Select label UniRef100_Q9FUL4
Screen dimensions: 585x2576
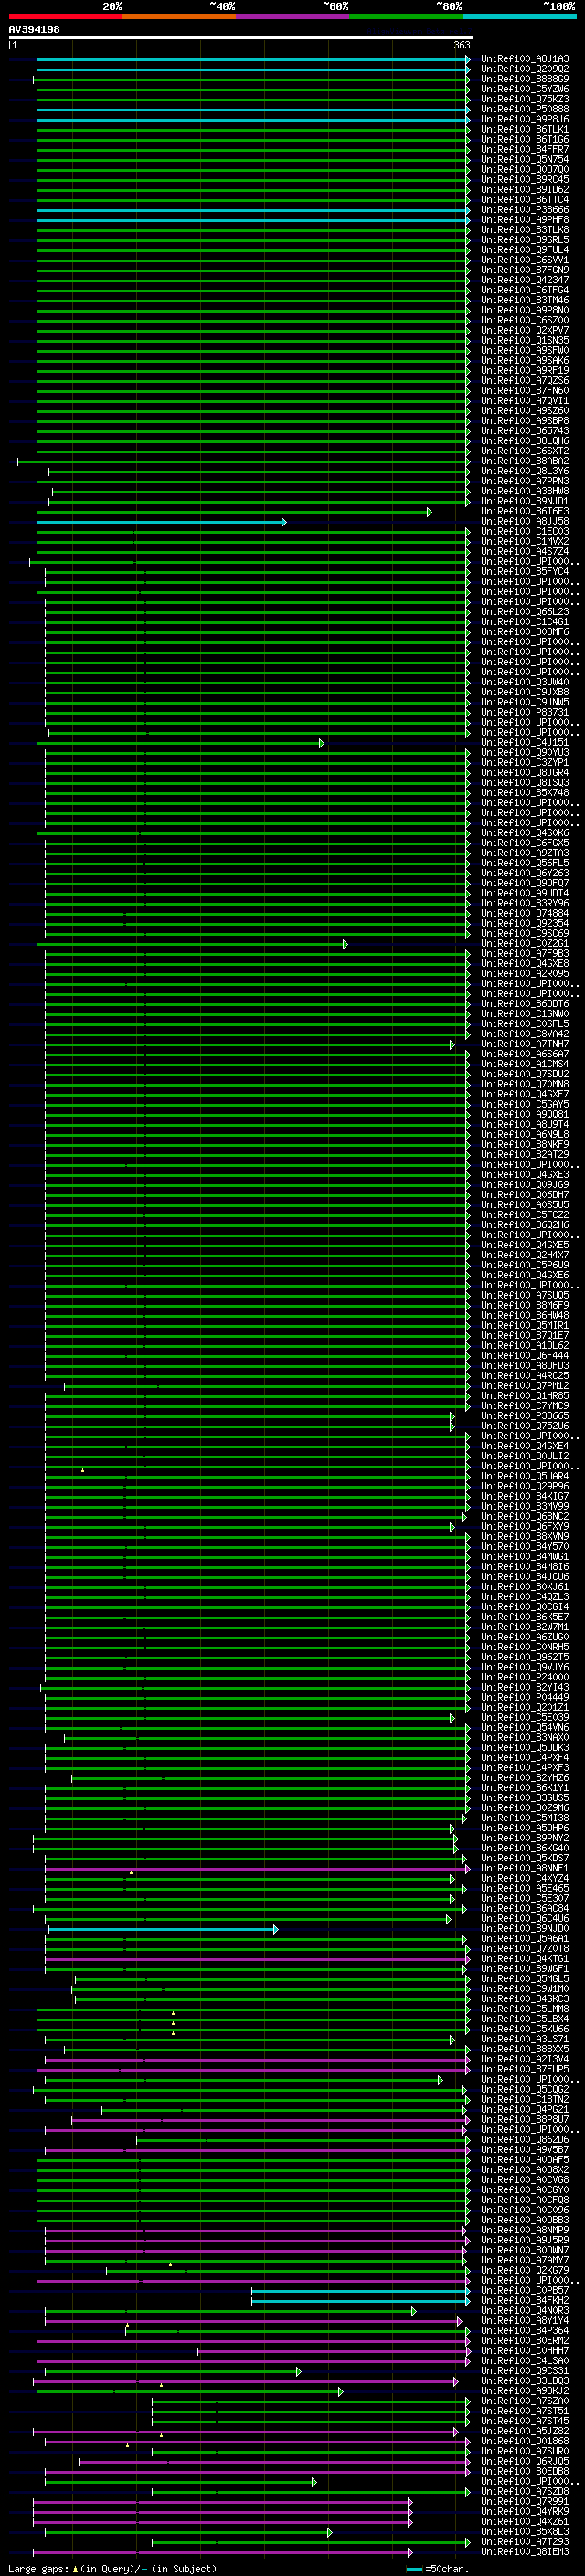point(525,250)
